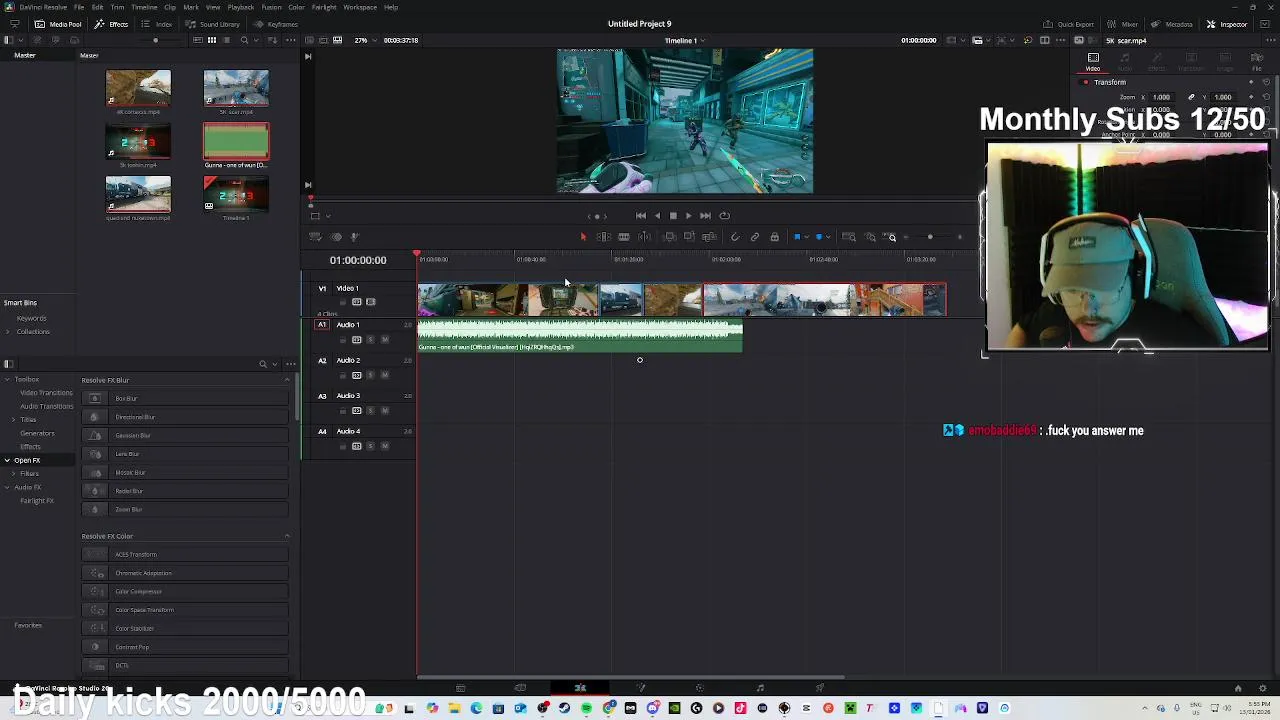Image resolution: width=1280 pixels, height=720 pixels.
Task: Toggle loop playback
Action: pyautogui.click(x=724, y=215)
